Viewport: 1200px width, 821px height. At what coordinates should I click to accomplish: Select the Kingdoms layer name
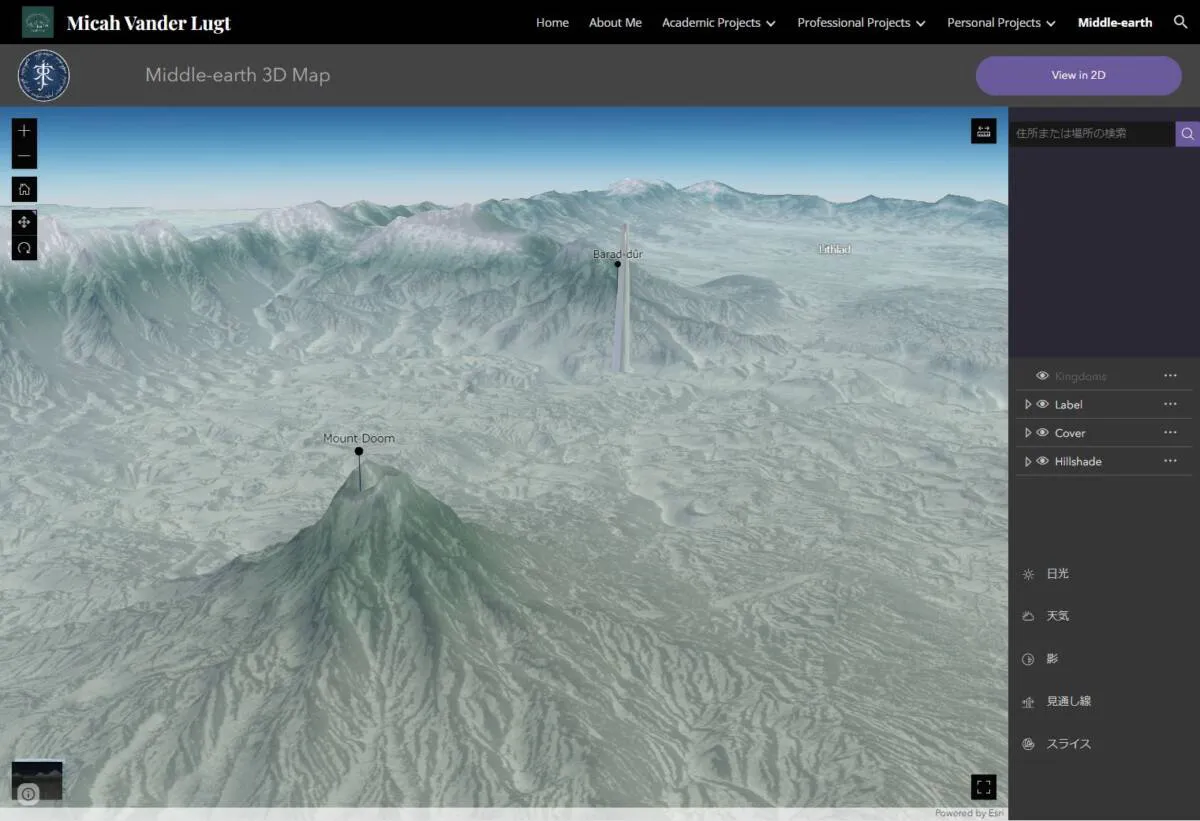click(x=1080, y=376)
